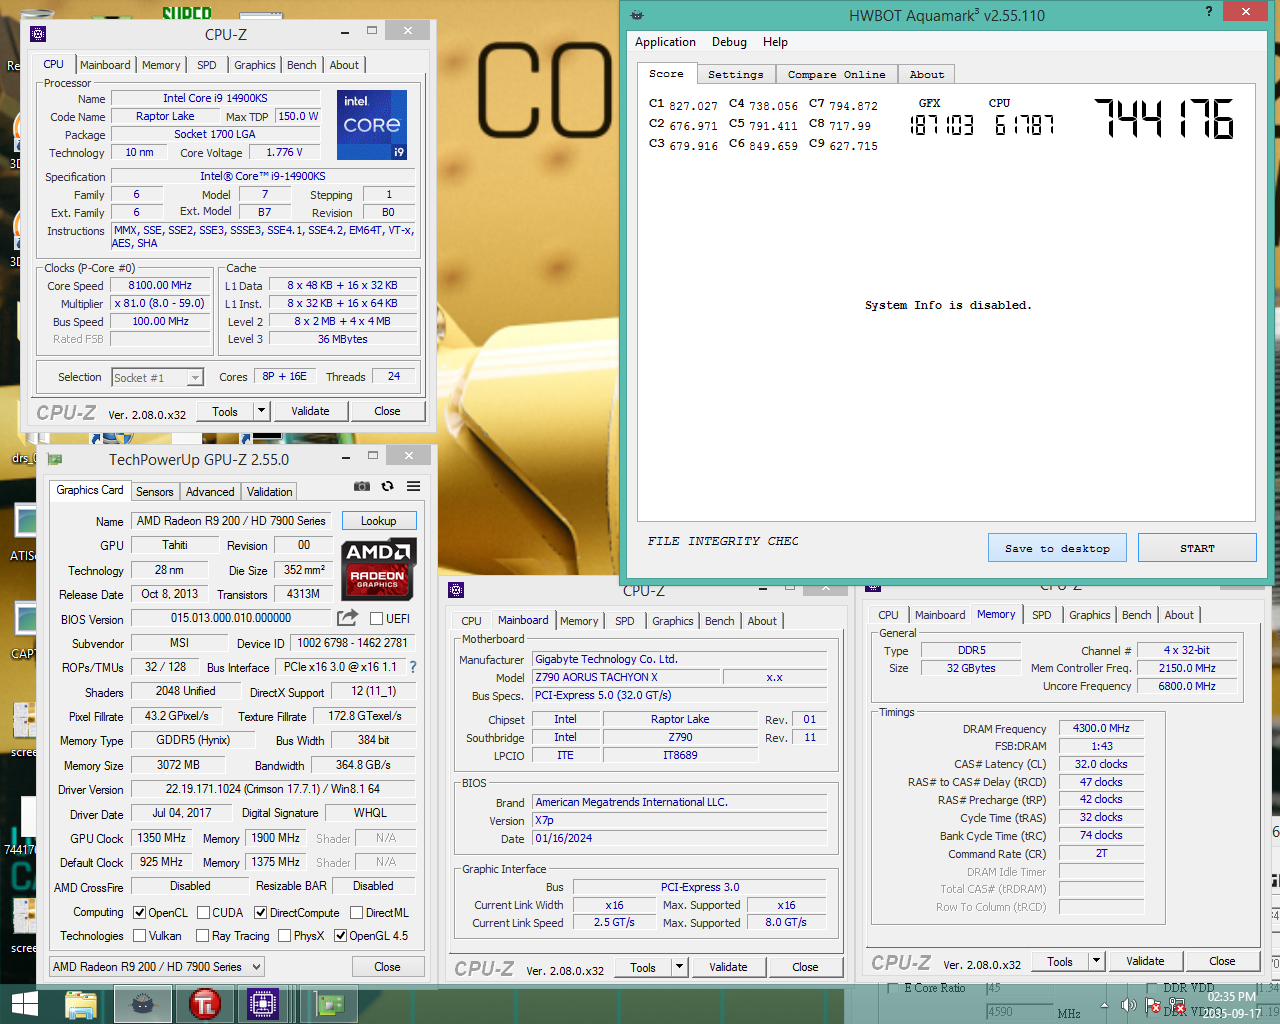Screen dimensions: 1280x1024
Task: Switch to the Sensors tab in GPU-Z
Action: [155, 492]
